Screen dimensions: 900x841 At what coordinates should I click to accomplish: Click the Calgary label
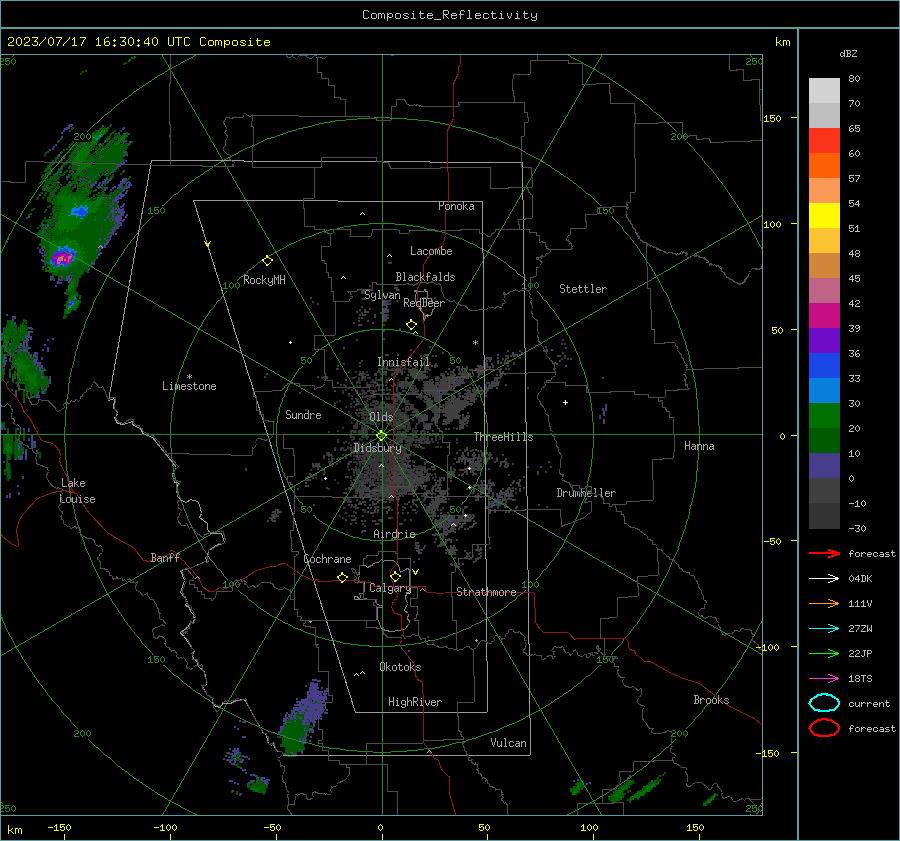(390, 588)
